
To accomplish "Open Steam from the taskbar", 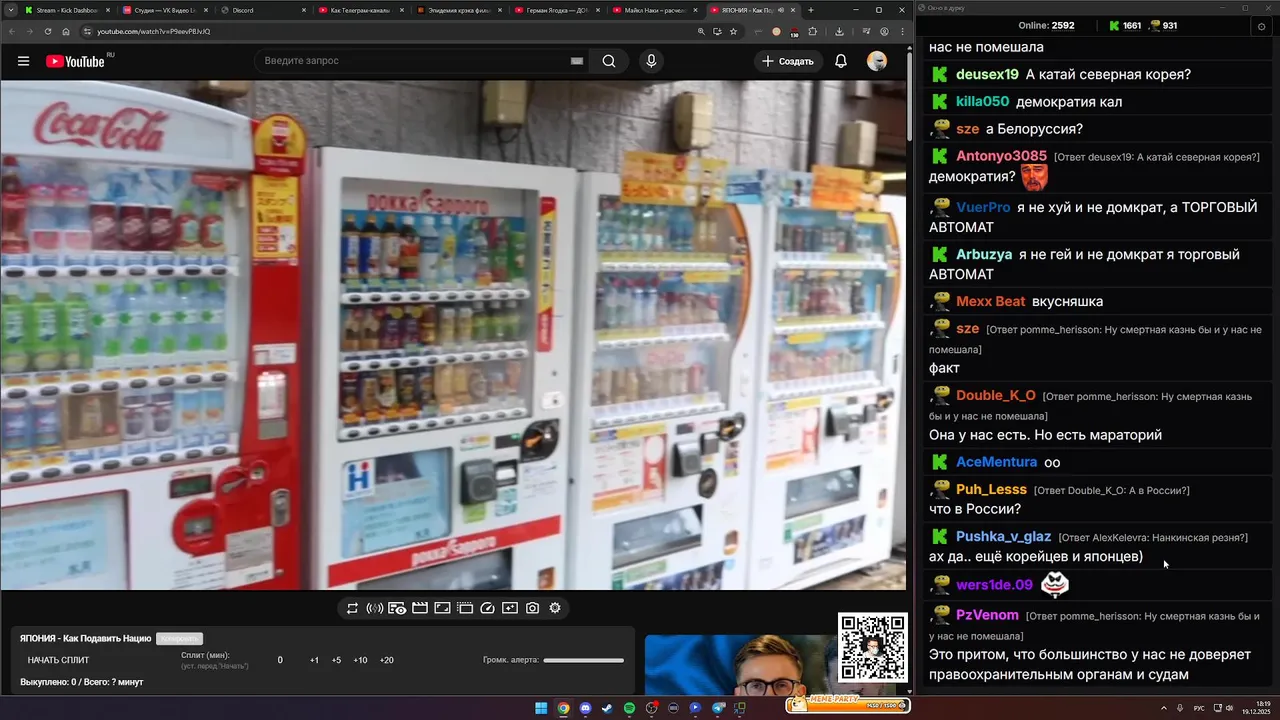I will (x=607, y=708).
